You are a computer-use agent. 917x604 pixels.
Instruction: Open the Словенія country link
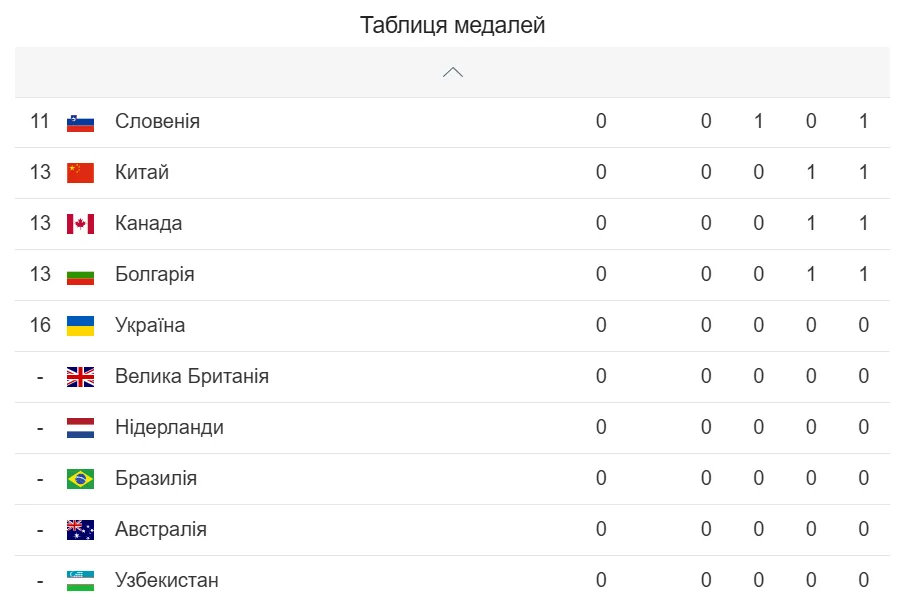click(157, 122)
